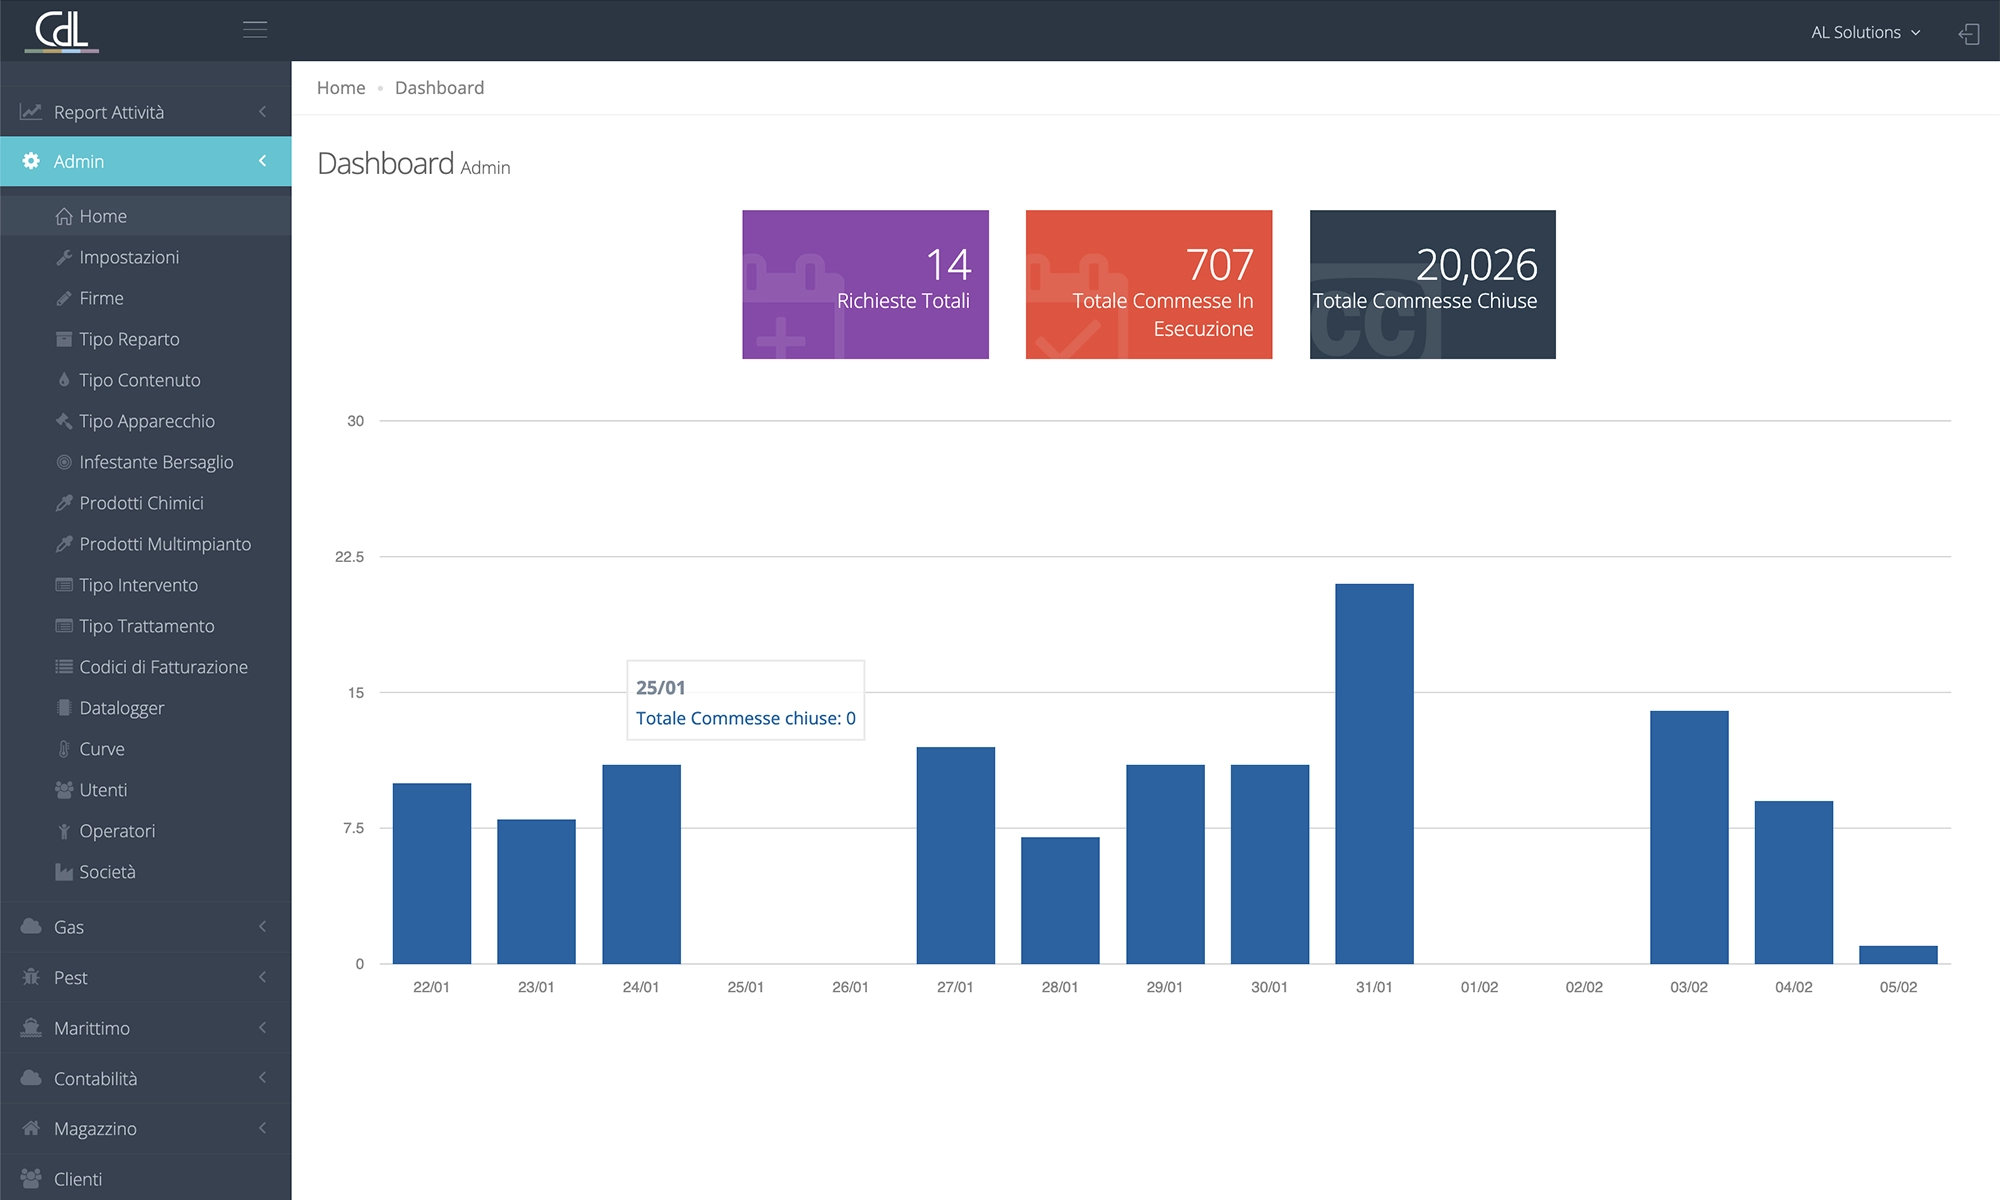Viewport: 2000px width, 1200px height.
Task: Click the Report Attività chart icon
Action: coord(31,112)
